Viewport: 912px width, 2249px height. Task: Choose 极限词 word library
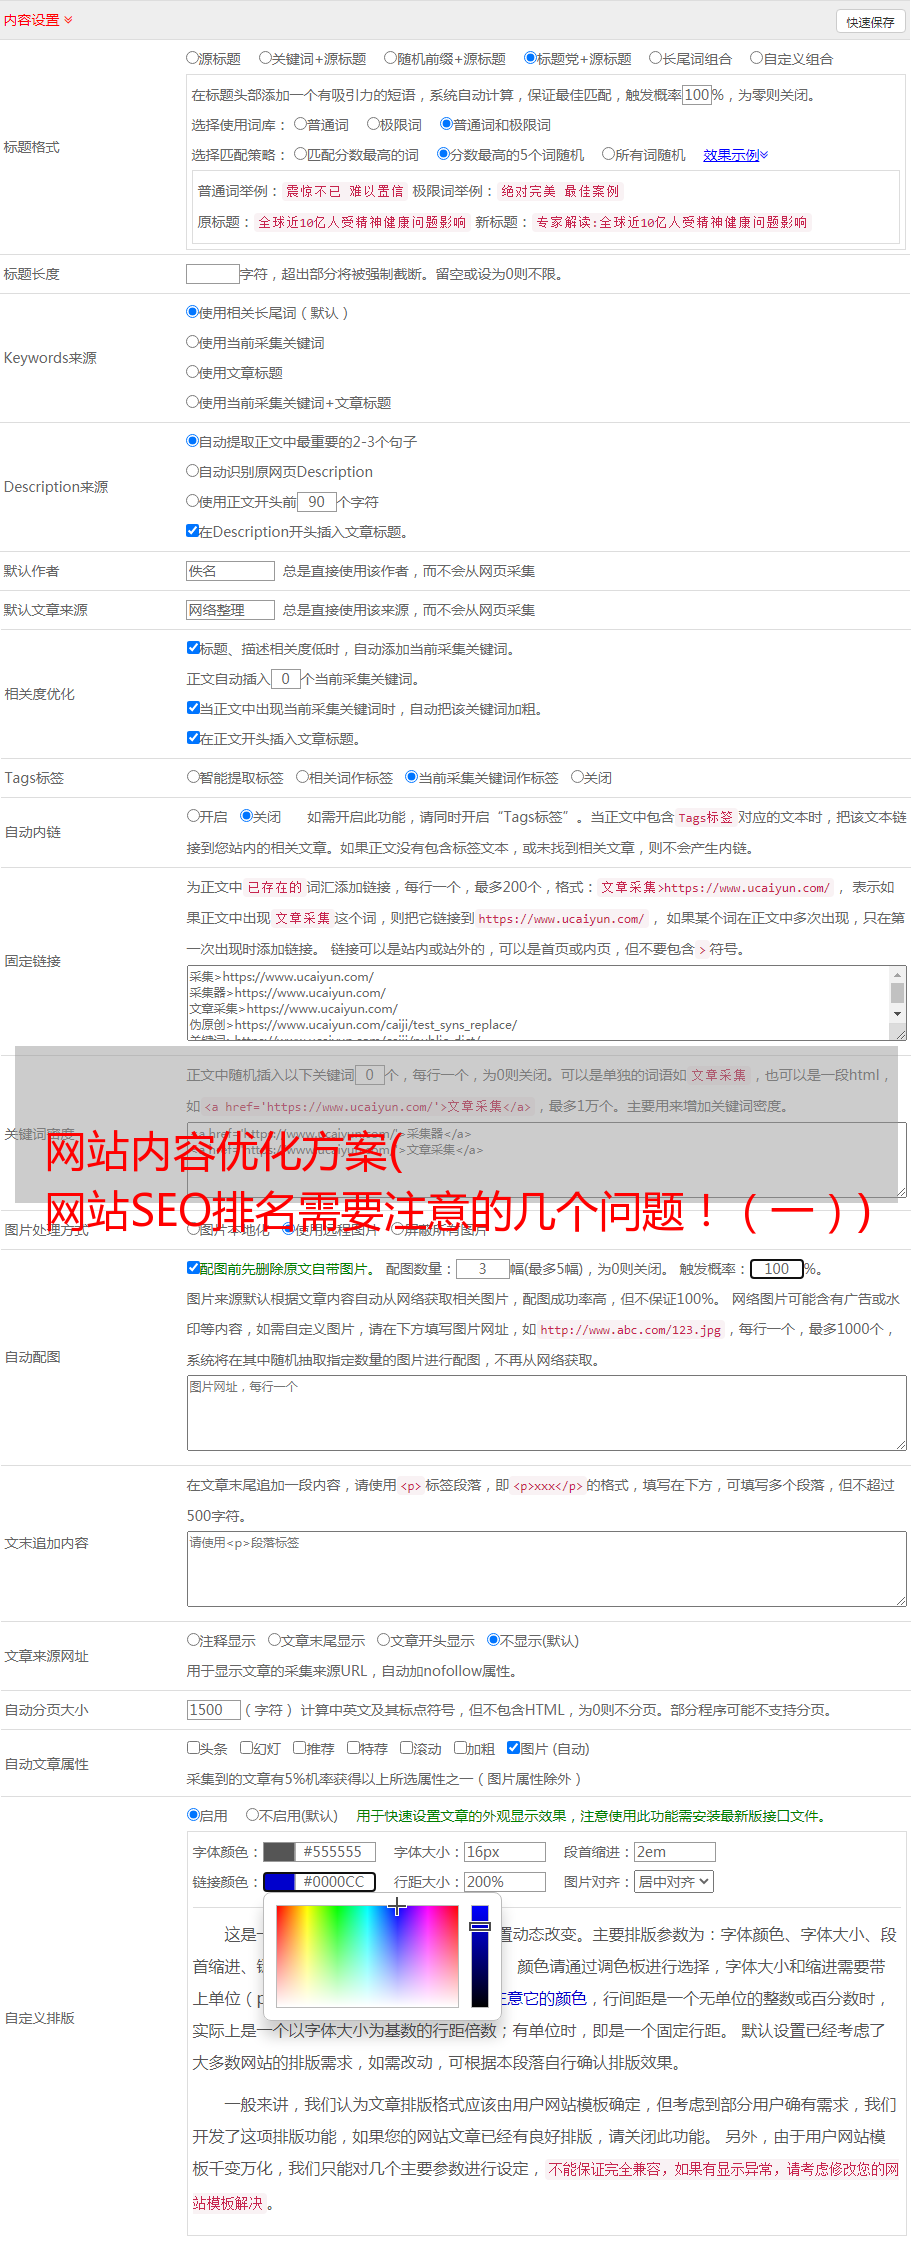(374, 124)
